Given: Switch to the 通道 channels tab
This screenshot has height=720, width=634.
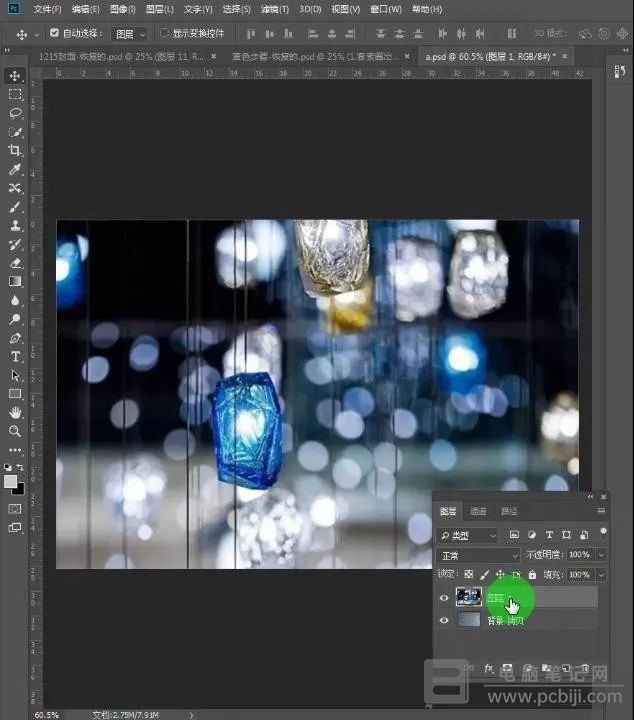Looking at the screenshot, I should [x=478, y=511].
